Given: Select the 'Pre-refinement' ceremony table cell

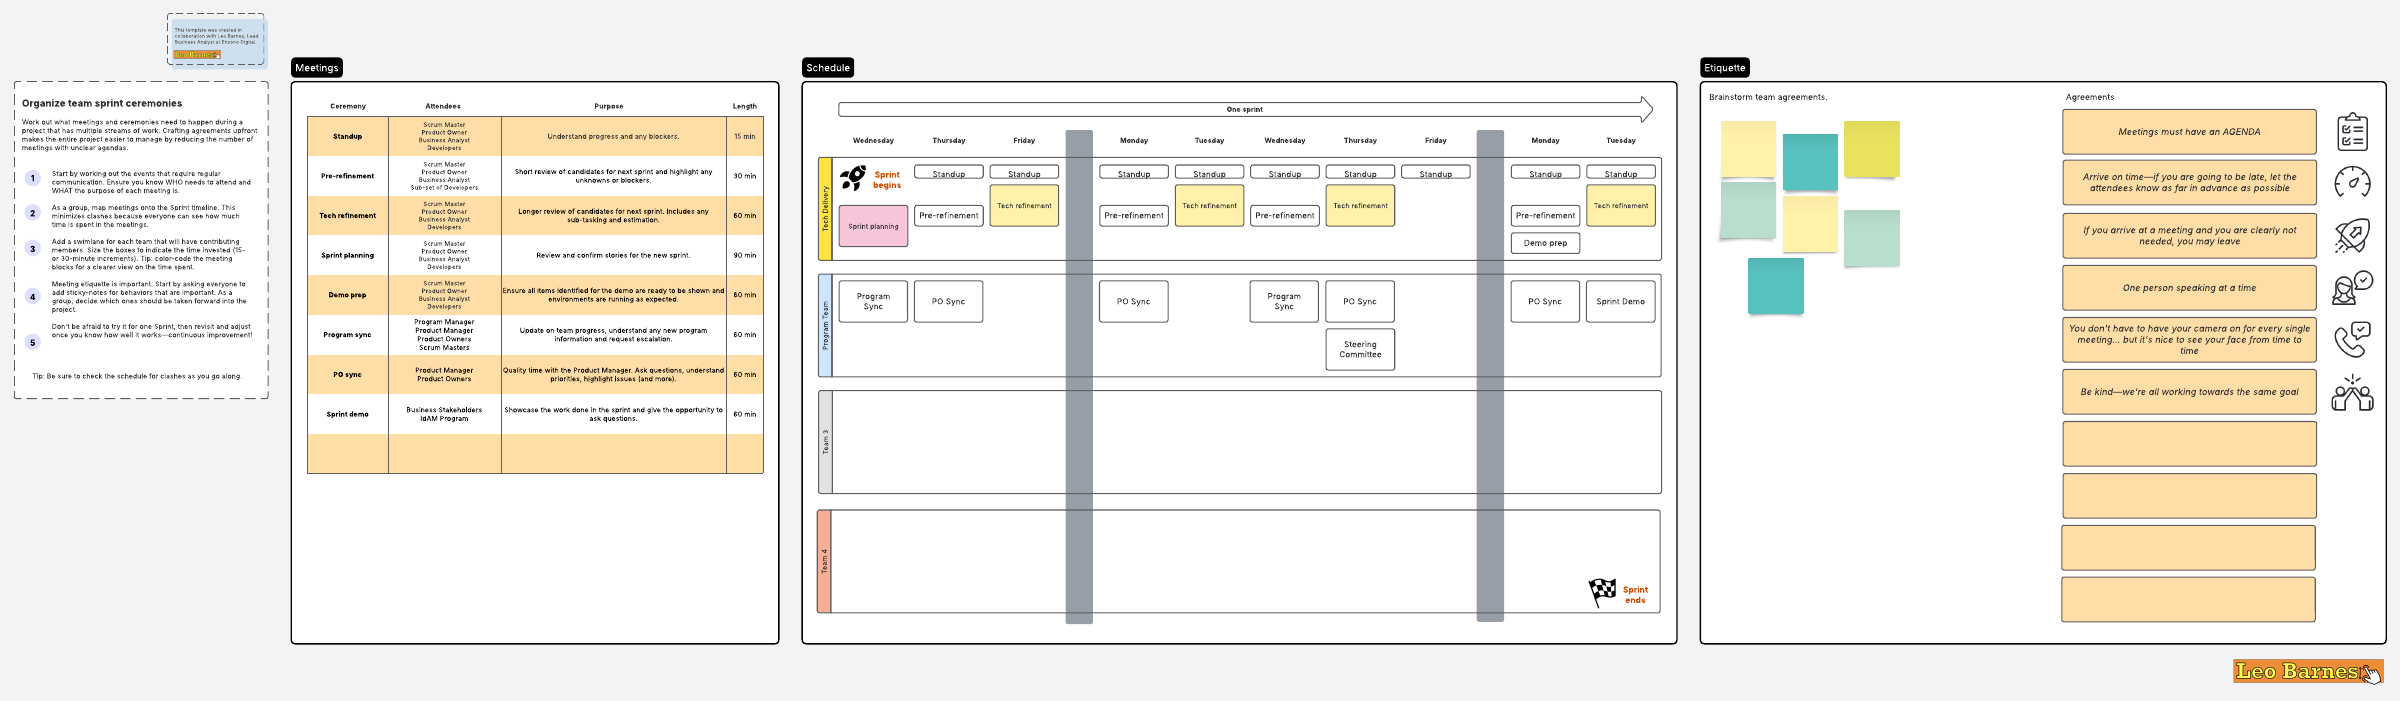Looking at the screenshot, I should tap(348, 176).
